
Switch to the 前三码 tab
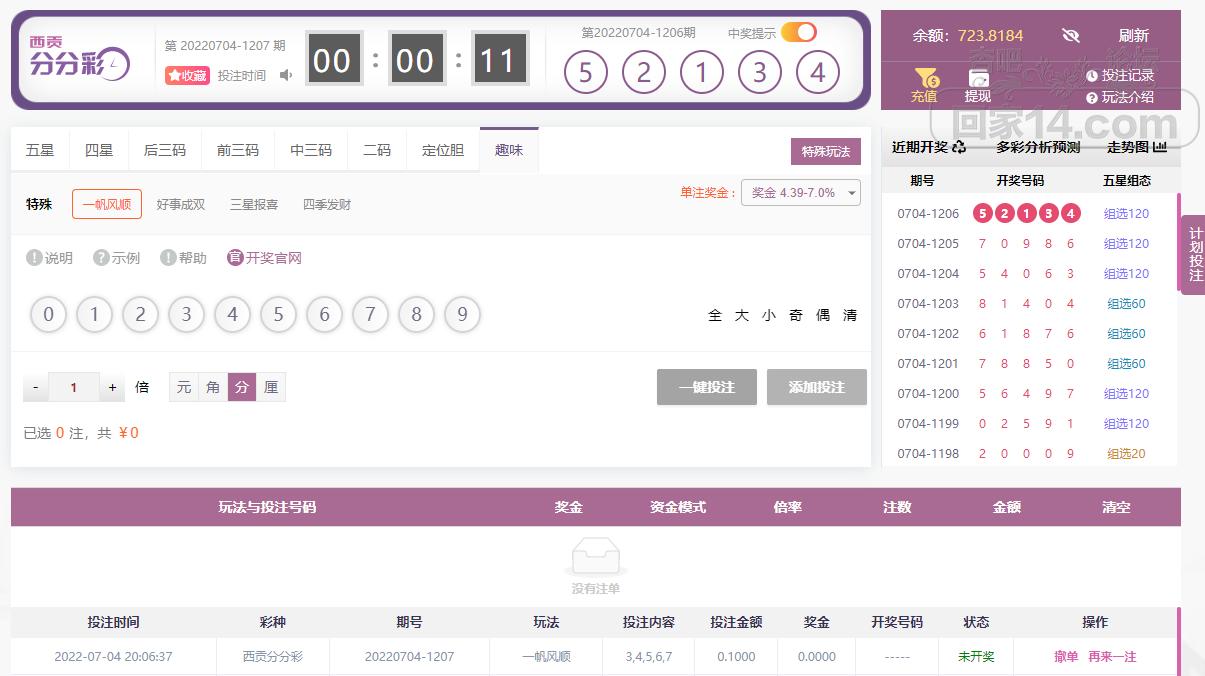(238, 150)
